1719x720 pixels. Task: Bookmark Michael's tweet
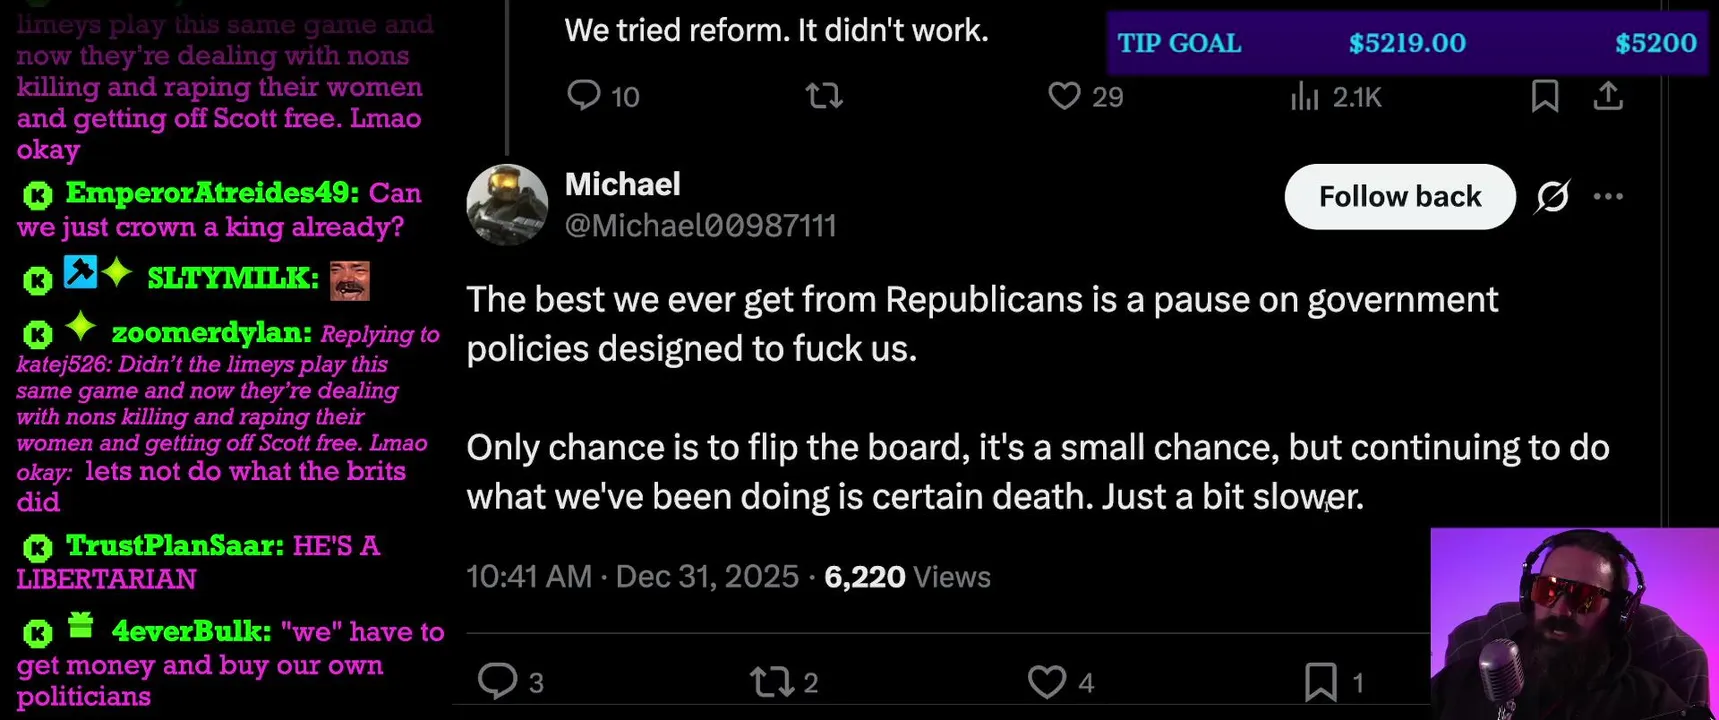(x=1321, y=682)
